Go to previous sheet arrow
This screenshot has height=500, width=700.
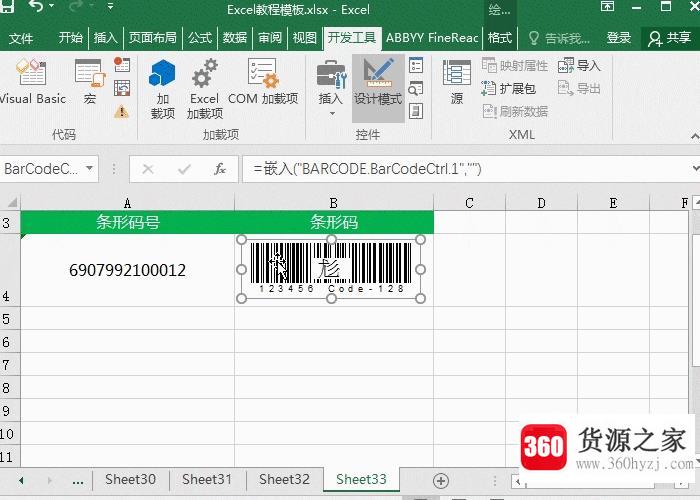tap(21, 480)
